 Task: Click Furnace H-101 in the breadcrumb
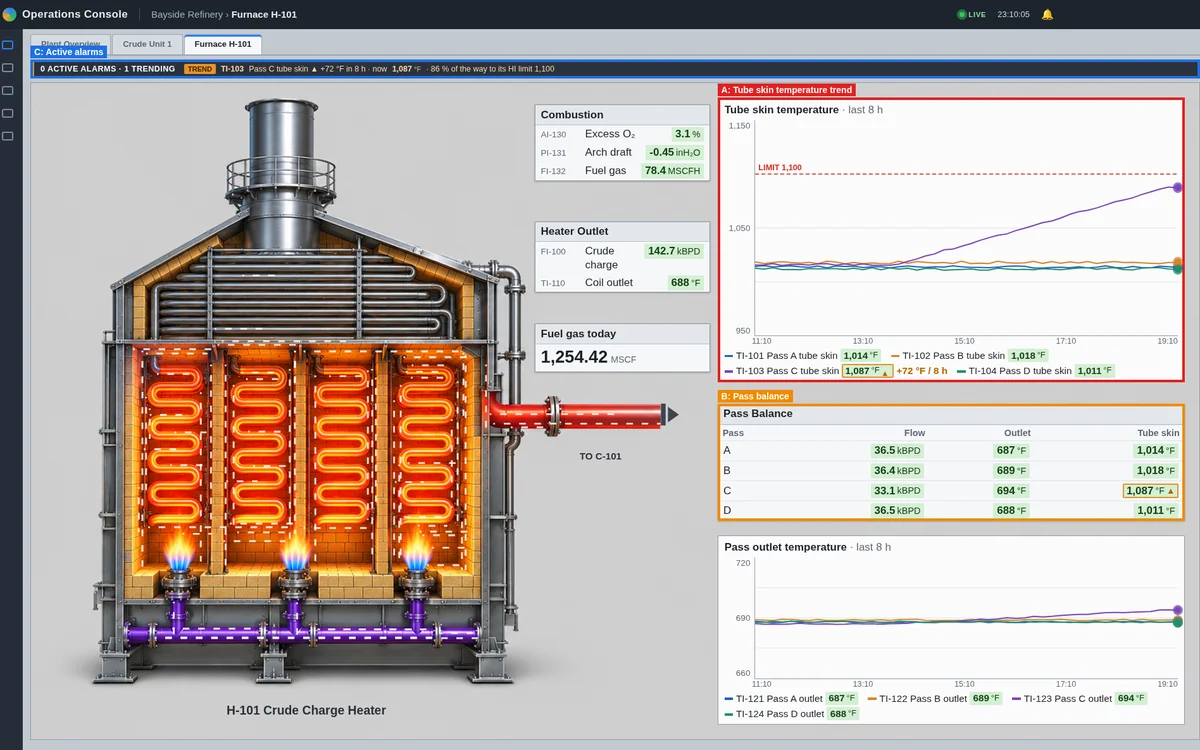pyautogui.click(x=264, y=14)
